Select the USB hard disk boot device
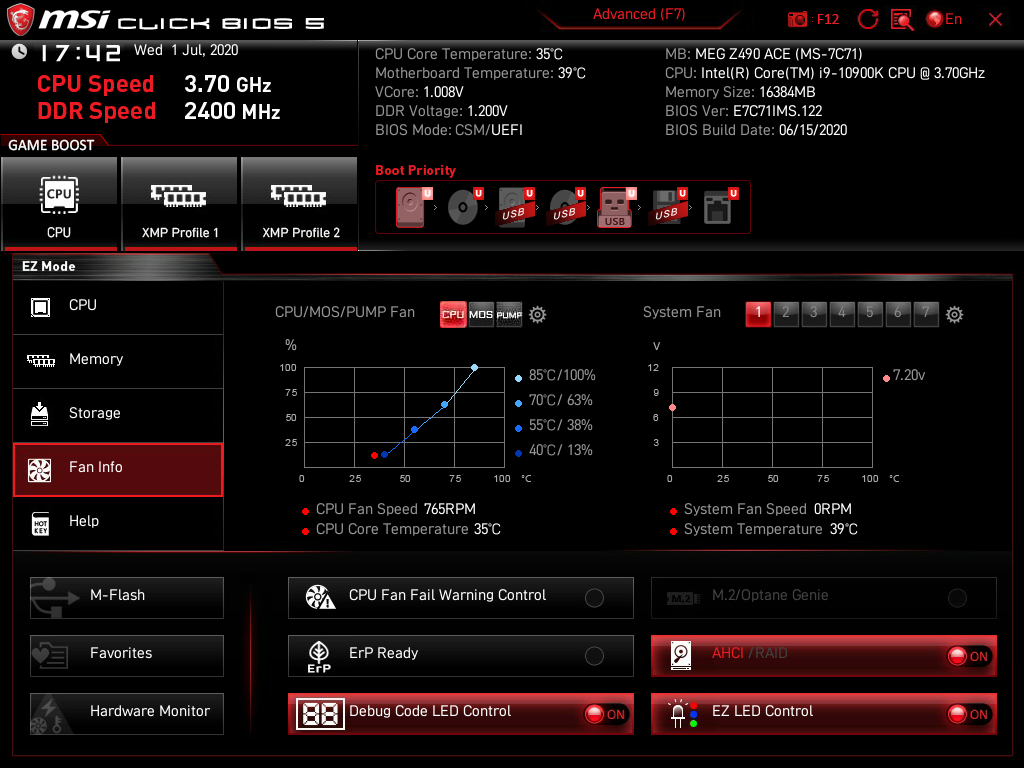1024x768 pixels. pyautogui.click(x=515, y=207)
